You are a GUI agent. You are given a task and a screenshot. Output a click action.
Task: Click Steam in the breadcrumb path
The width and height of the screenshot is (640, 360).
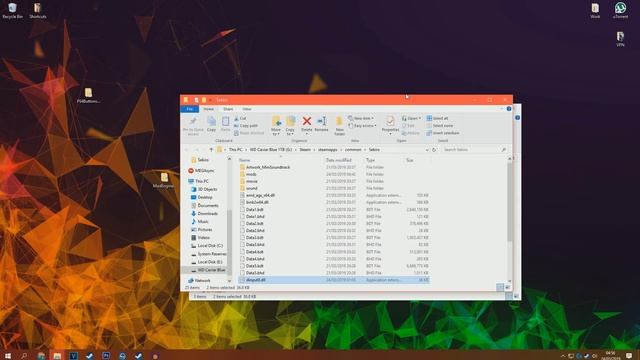pos(305,150)
